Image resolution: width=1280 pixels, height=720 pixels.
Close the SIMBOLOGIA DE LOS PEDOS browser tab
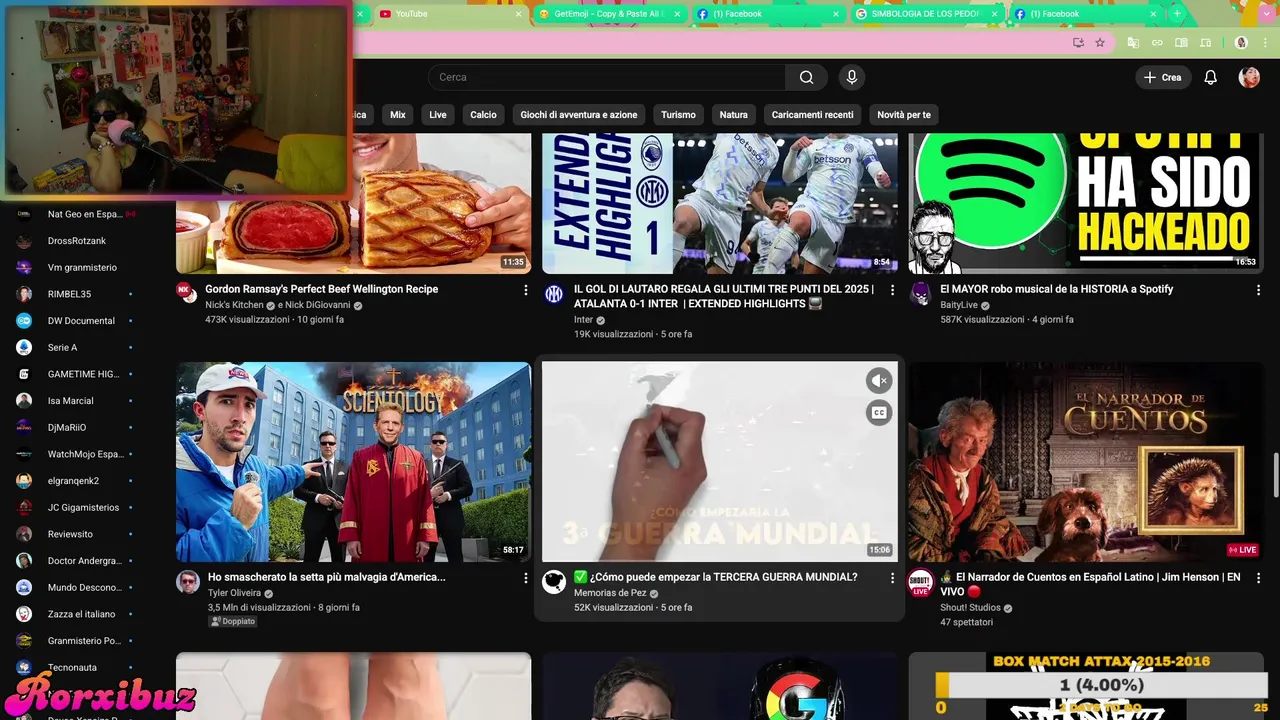click(x=995, y=14)
